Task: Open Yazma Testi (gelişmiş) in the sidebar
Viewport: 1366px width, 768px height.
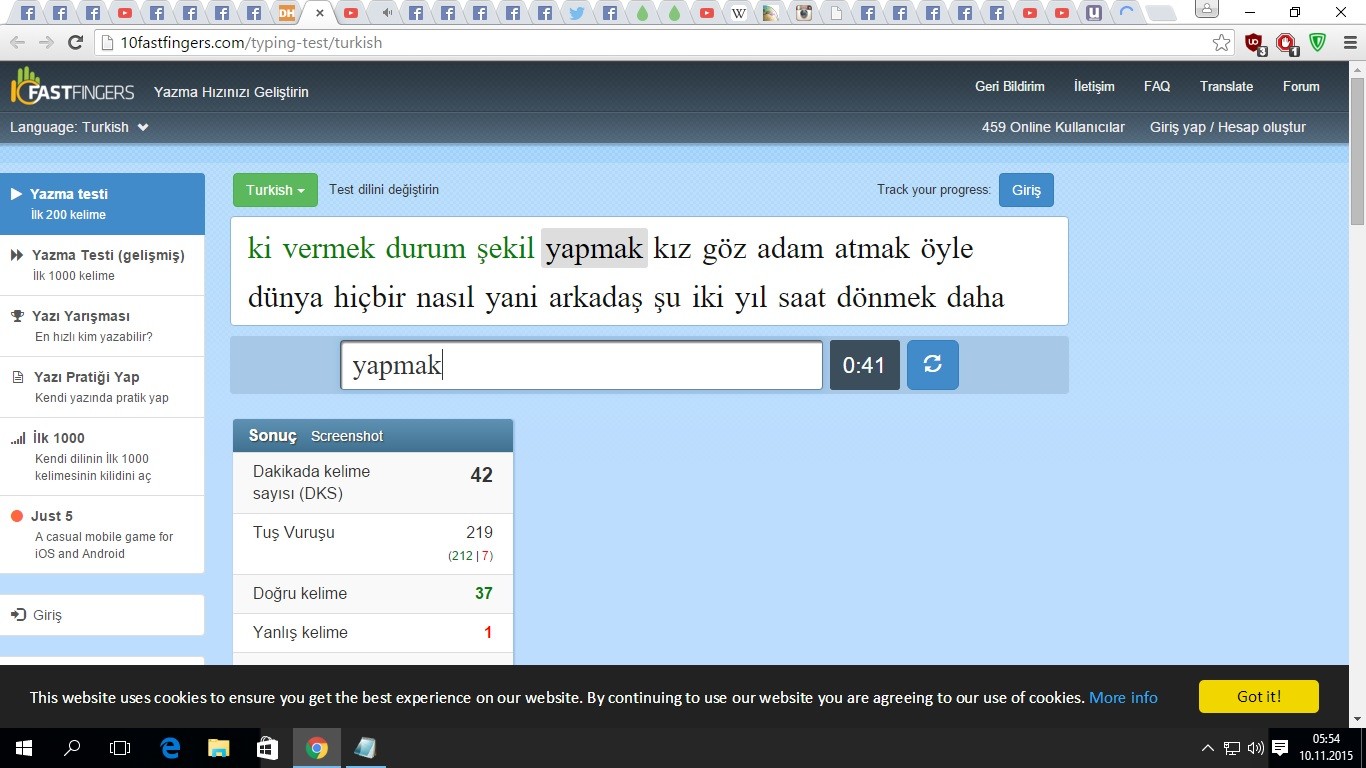Action: 102,265
